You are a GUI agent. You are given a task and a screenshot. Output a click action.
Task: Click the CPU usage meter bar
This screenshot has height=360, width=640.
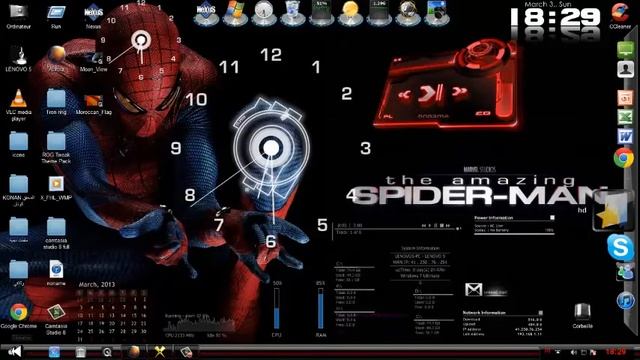(x=276, y=308)
